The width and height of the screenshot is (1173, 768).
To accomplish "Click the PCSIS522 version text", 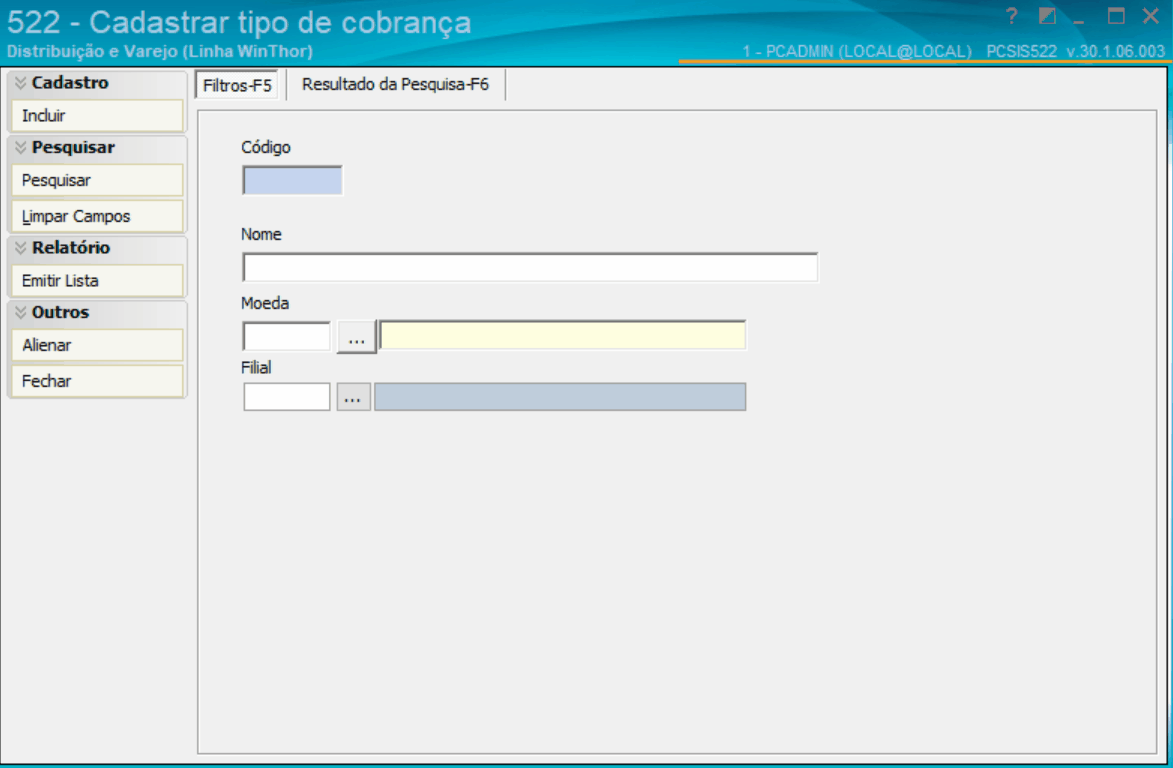I will [1075, 51].
